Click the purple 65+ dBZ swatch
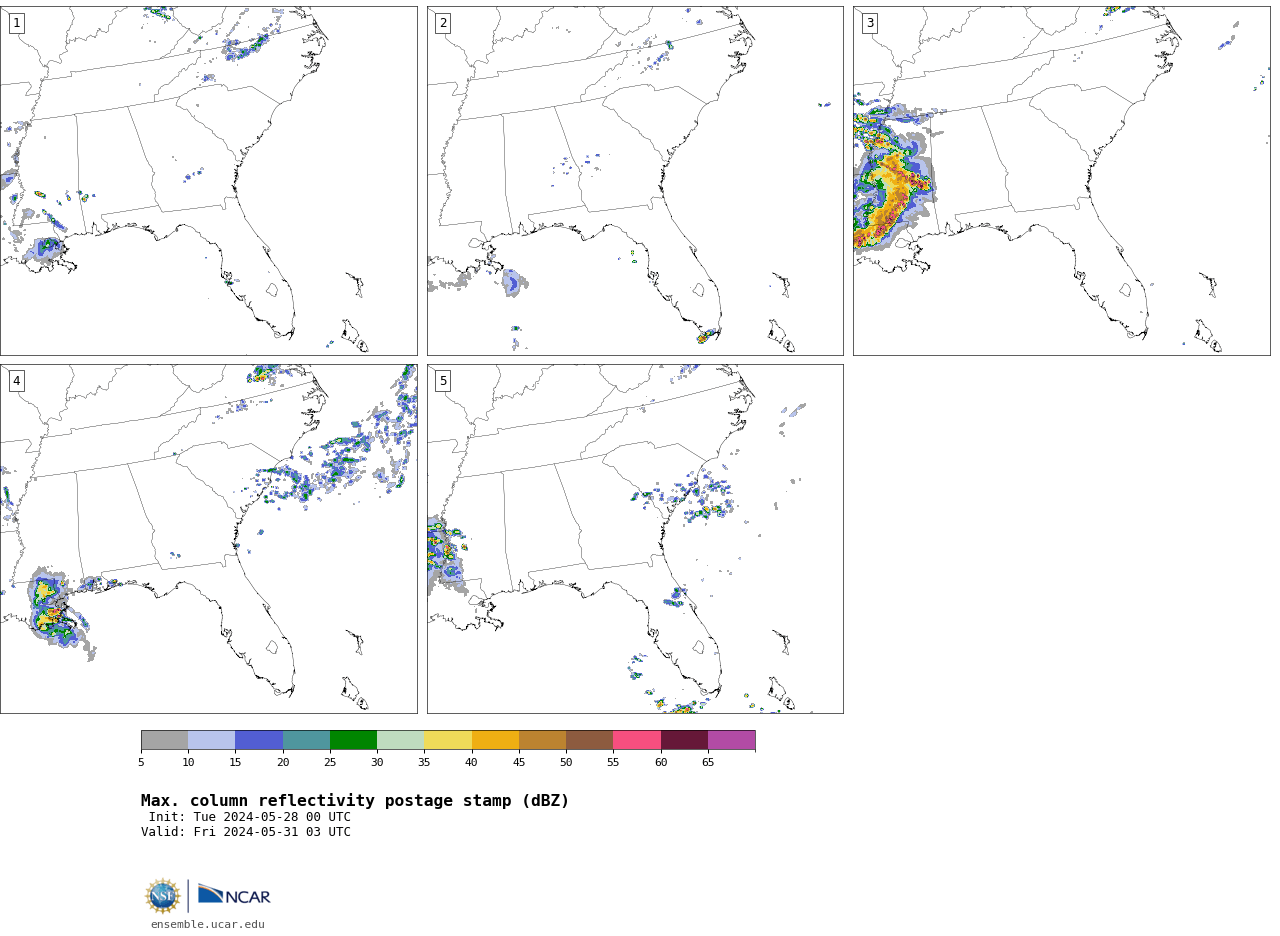 point(731,740)
